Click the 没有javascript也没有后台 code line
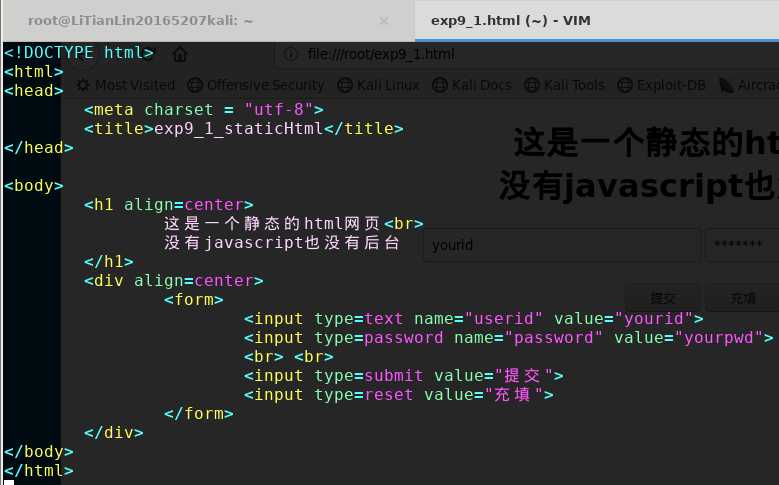This screenshot has width=779, height=485. coord(282,242)
